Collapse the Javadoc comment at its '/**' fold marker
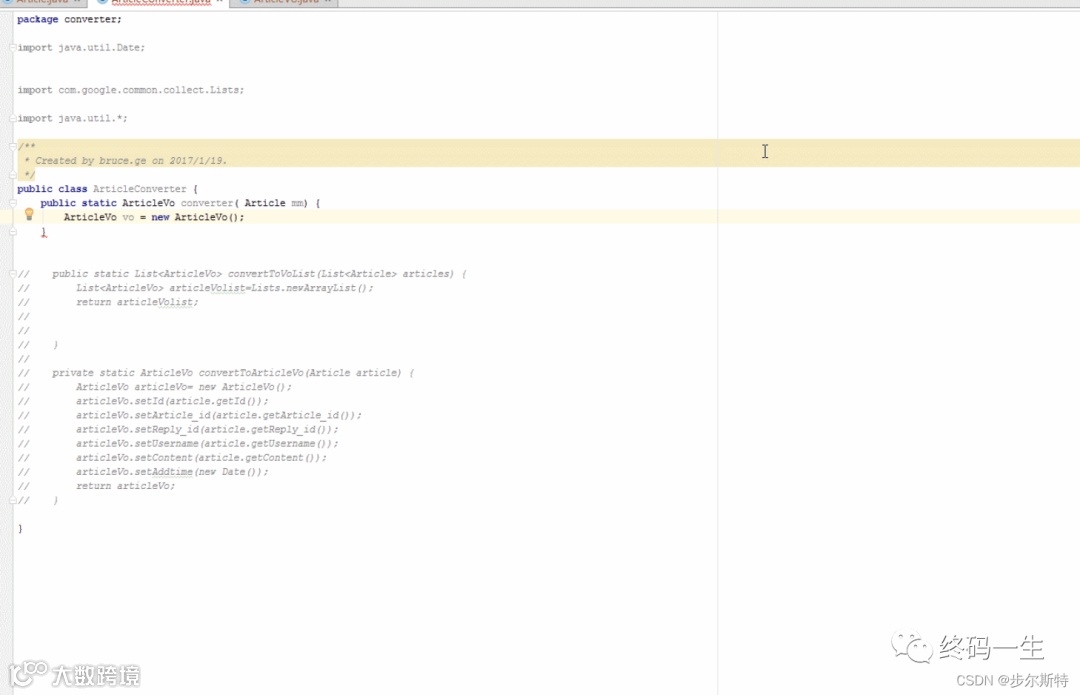 [x=13, y=146]
